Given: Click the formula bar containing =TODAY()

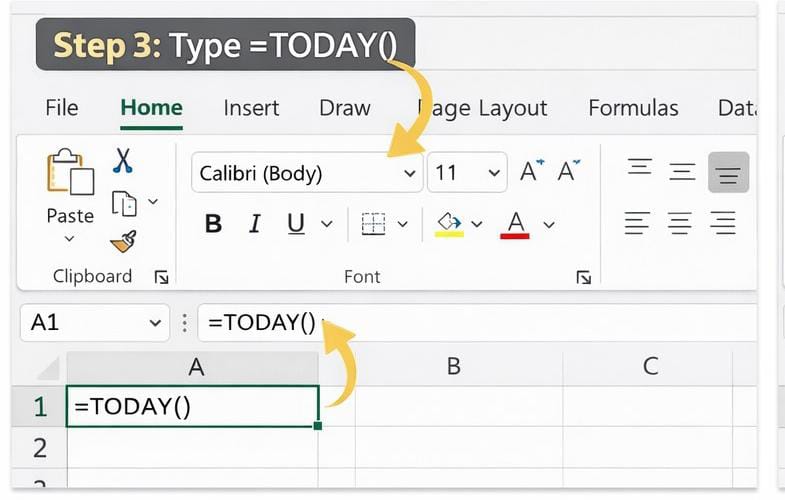Looking at the screenshot, I should click(x=450, y=323).
